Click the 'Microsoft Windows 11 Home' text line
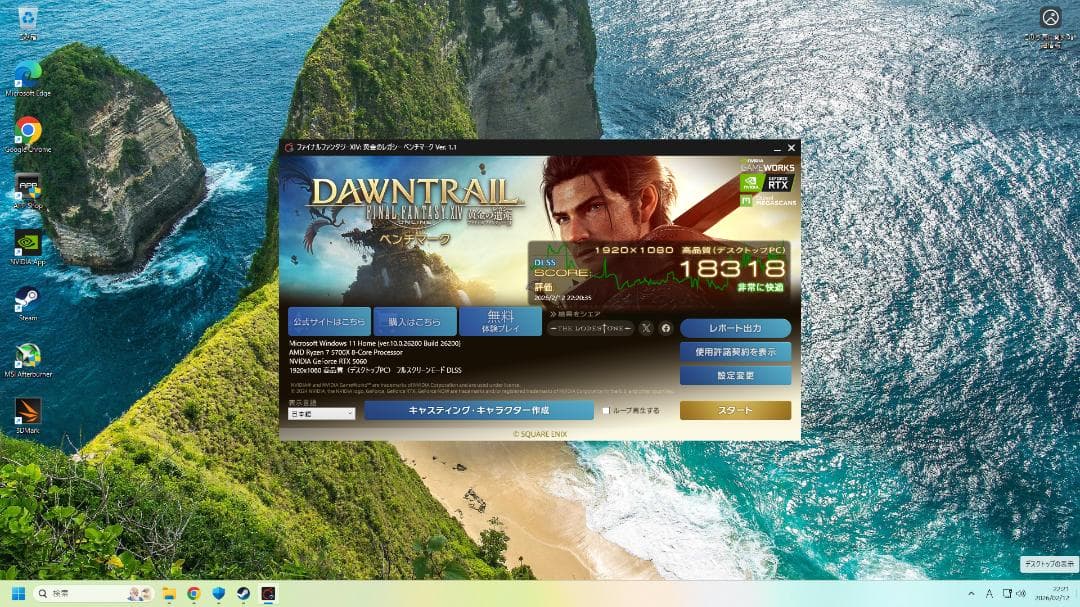This screenshot has height=607, width=1080. point(375,343)
